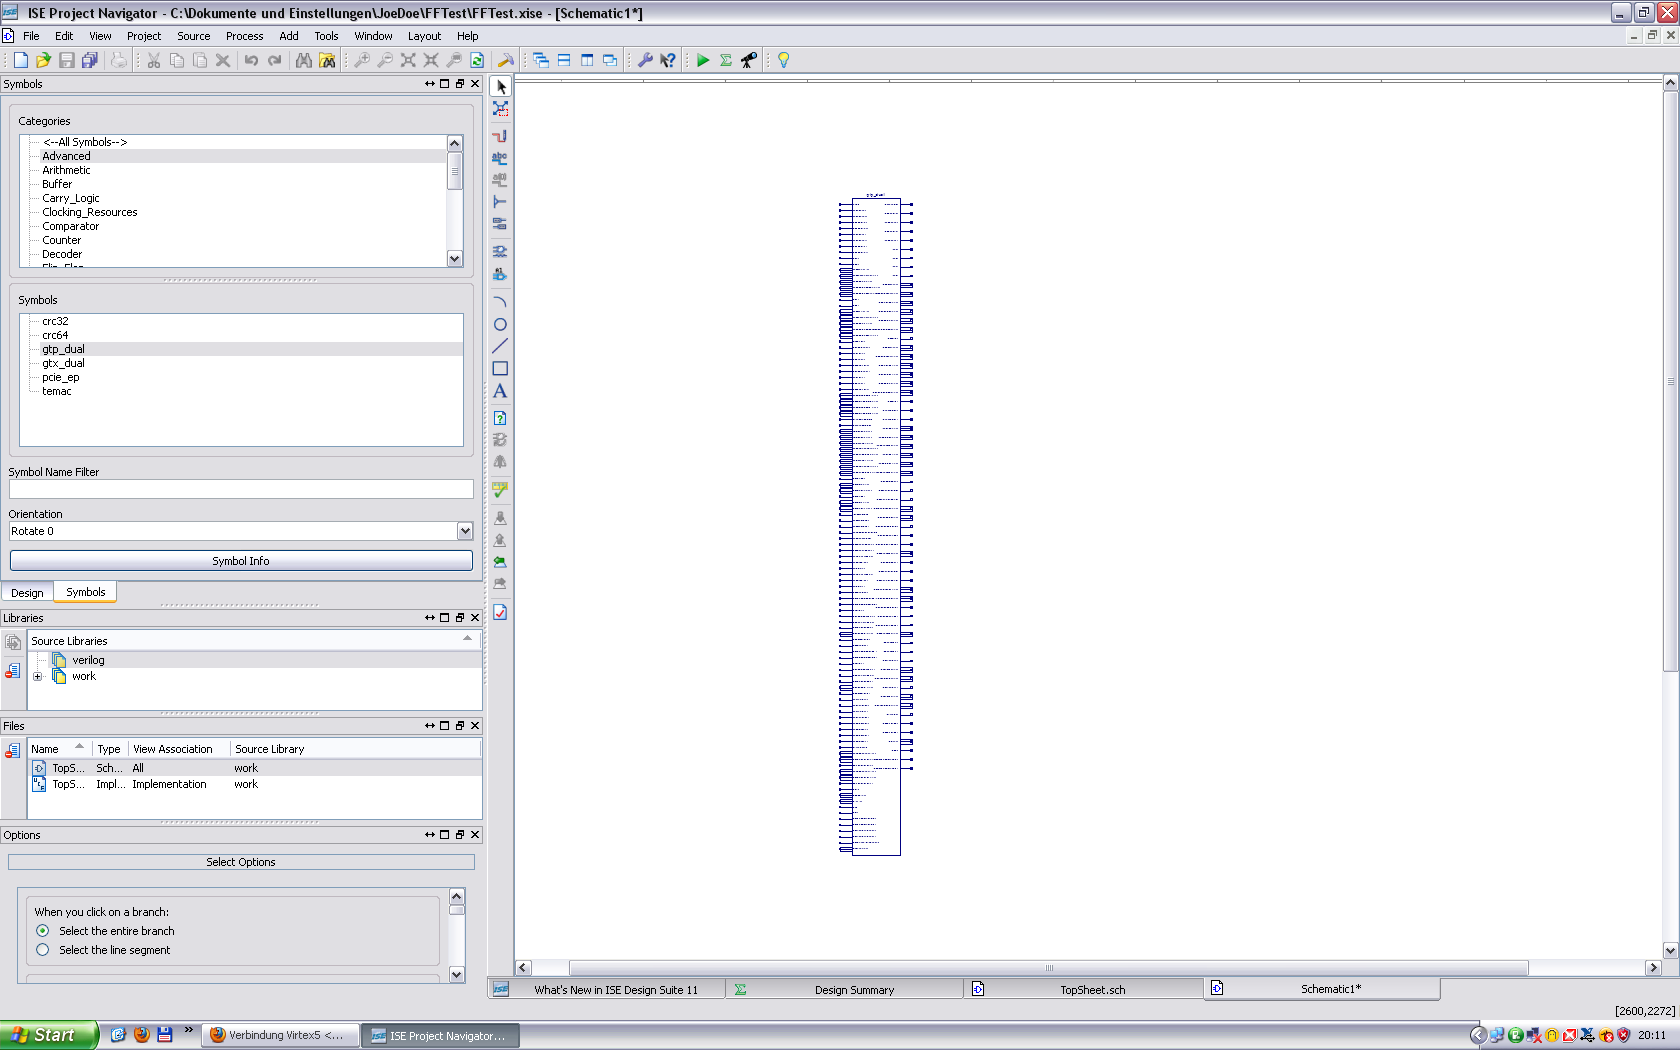Image resolution: width=1680 pixels, height=1050 pixels.
Task: Click the Symbol Info button
Action: pyautogui.click(x=241, y=561)
